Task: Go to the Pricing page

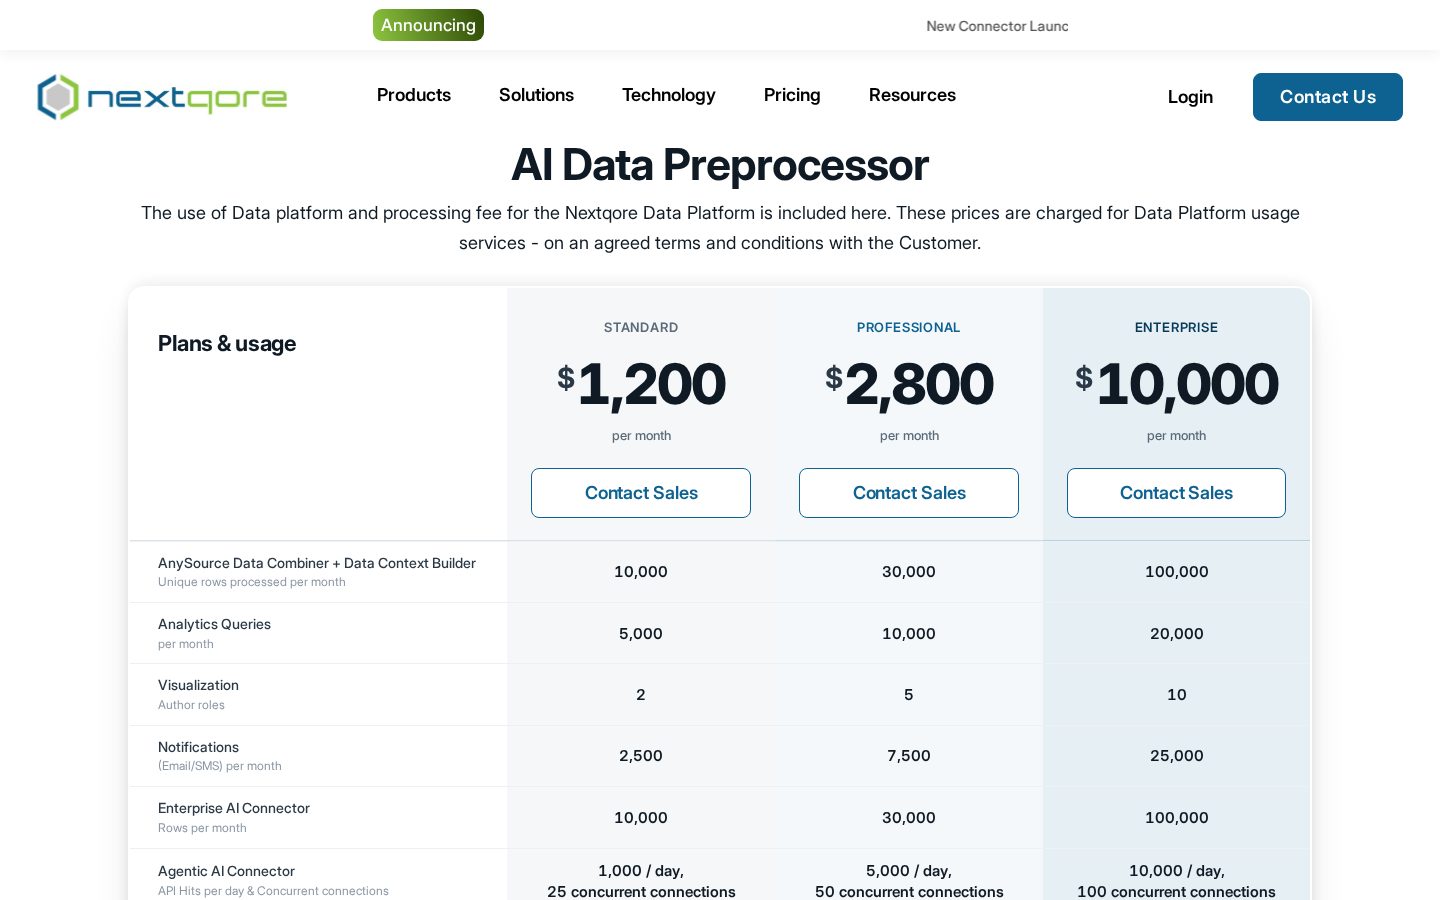Action: (792, 95)
